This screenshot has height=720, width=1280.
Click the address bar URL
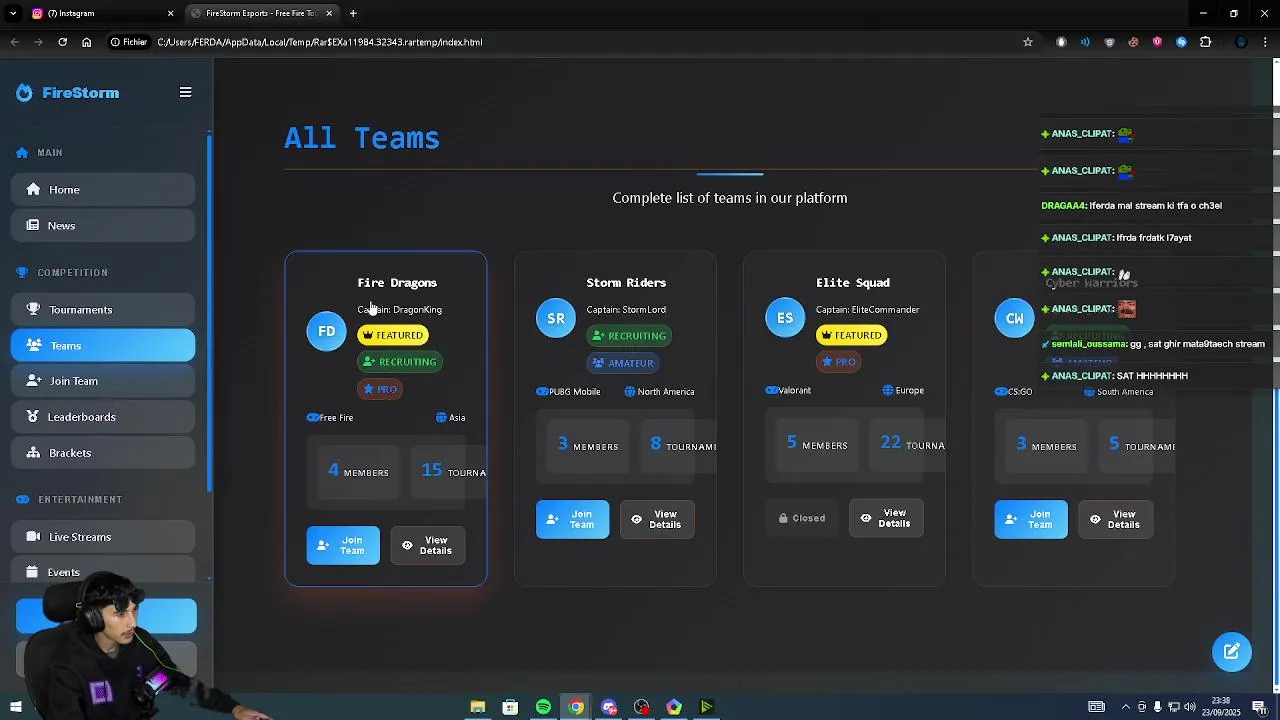pos(320,42)
